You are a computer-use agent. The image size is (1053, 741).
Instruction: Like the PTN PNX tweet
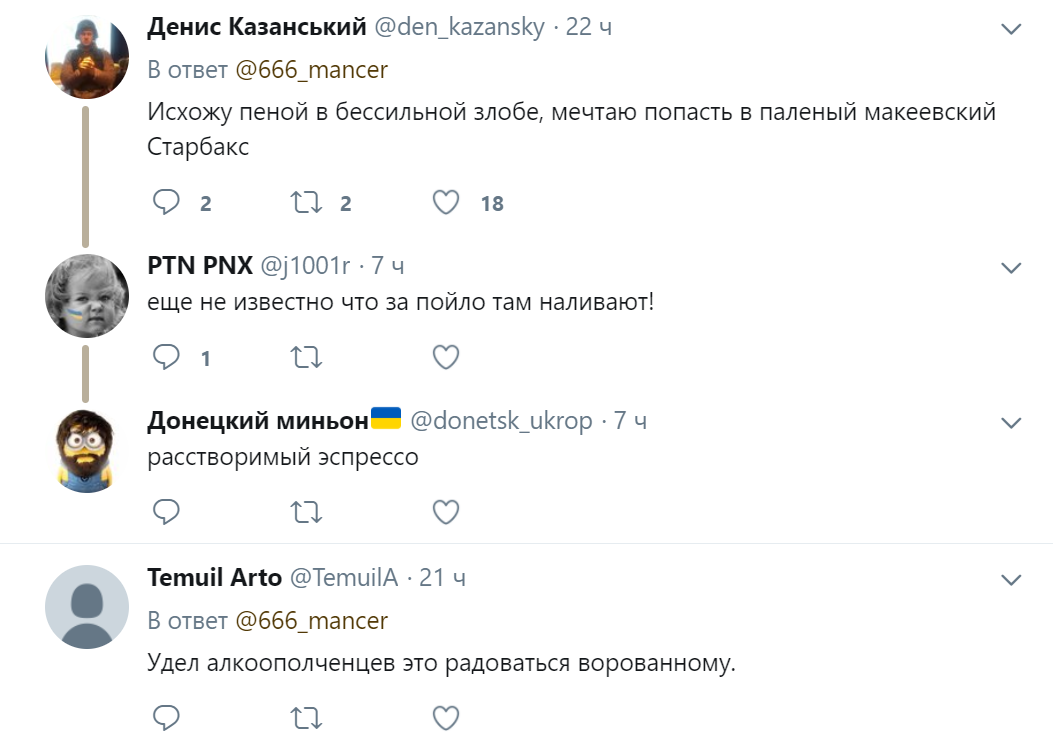445,357
